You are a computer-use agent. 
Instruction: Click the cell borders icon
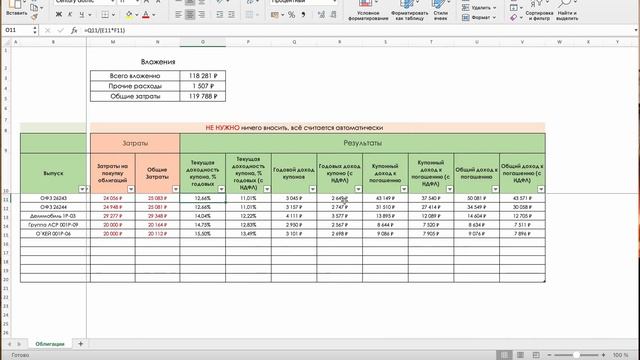105,15
